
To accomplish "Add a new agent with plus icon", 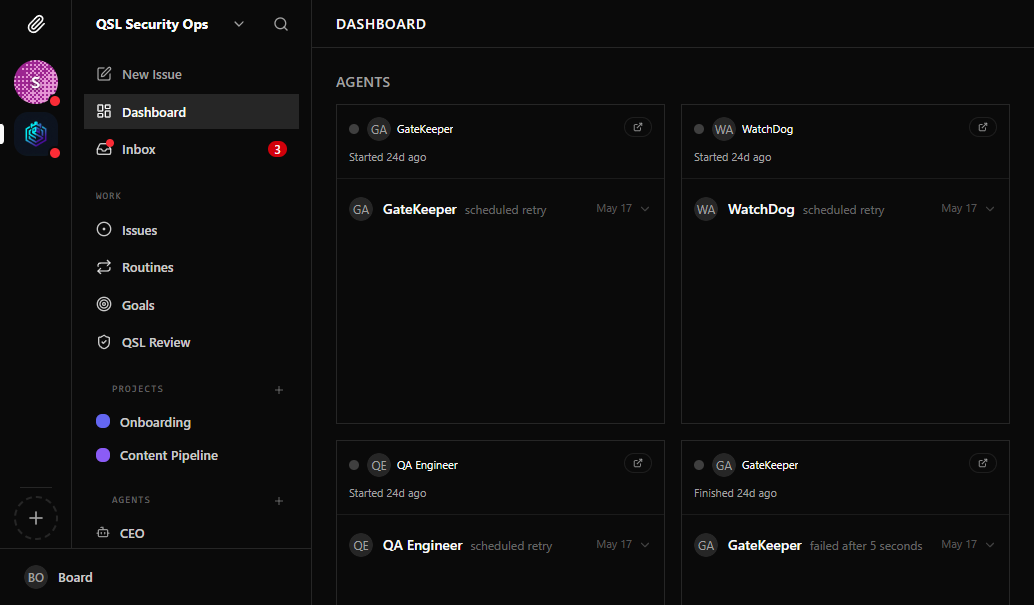I will pos(279,501).
